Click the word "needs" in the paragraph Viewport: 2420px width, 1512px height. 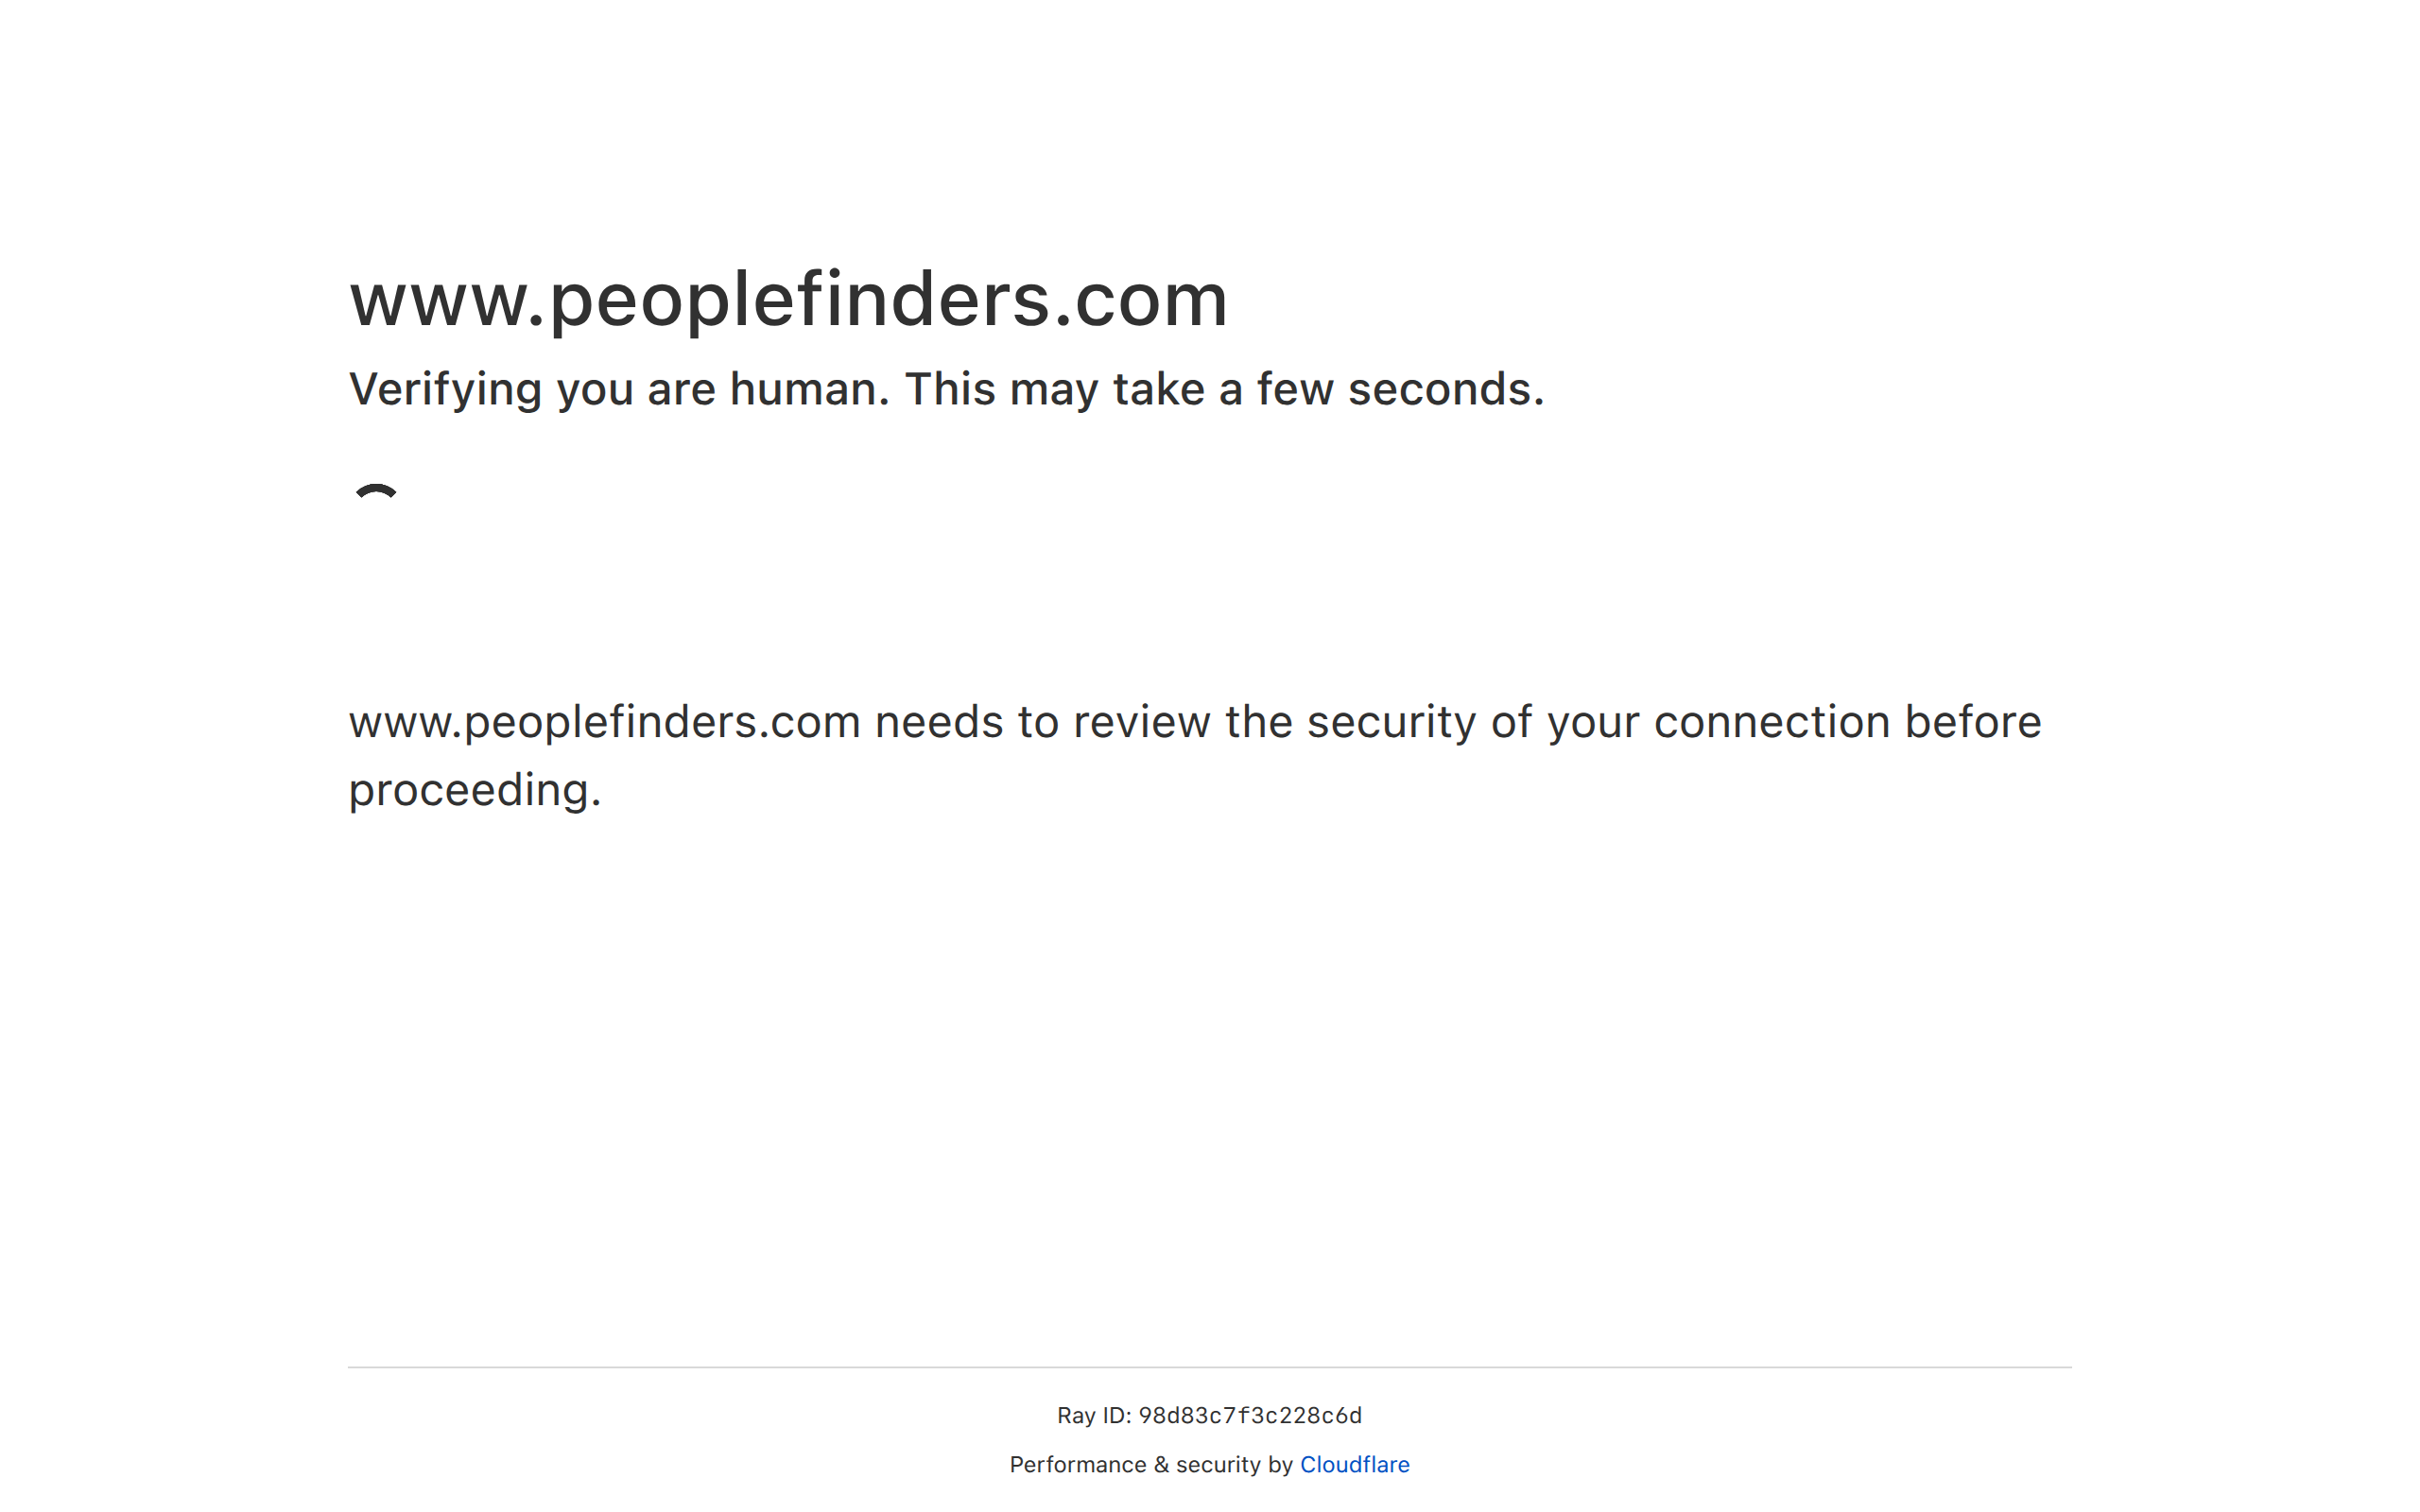[x=939, y=722]
